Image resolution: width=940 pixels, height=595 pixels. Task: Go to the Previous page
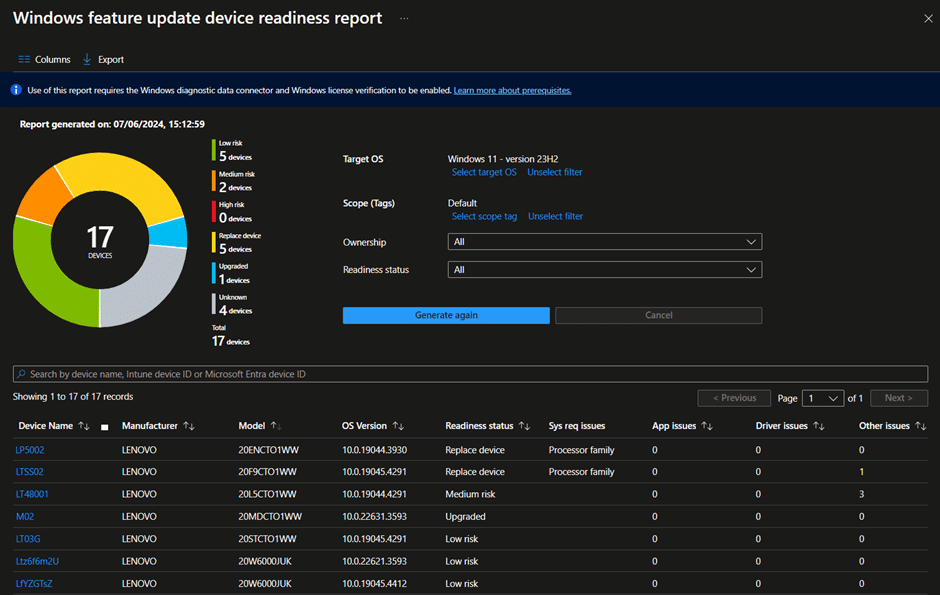[x=734, y=398]
